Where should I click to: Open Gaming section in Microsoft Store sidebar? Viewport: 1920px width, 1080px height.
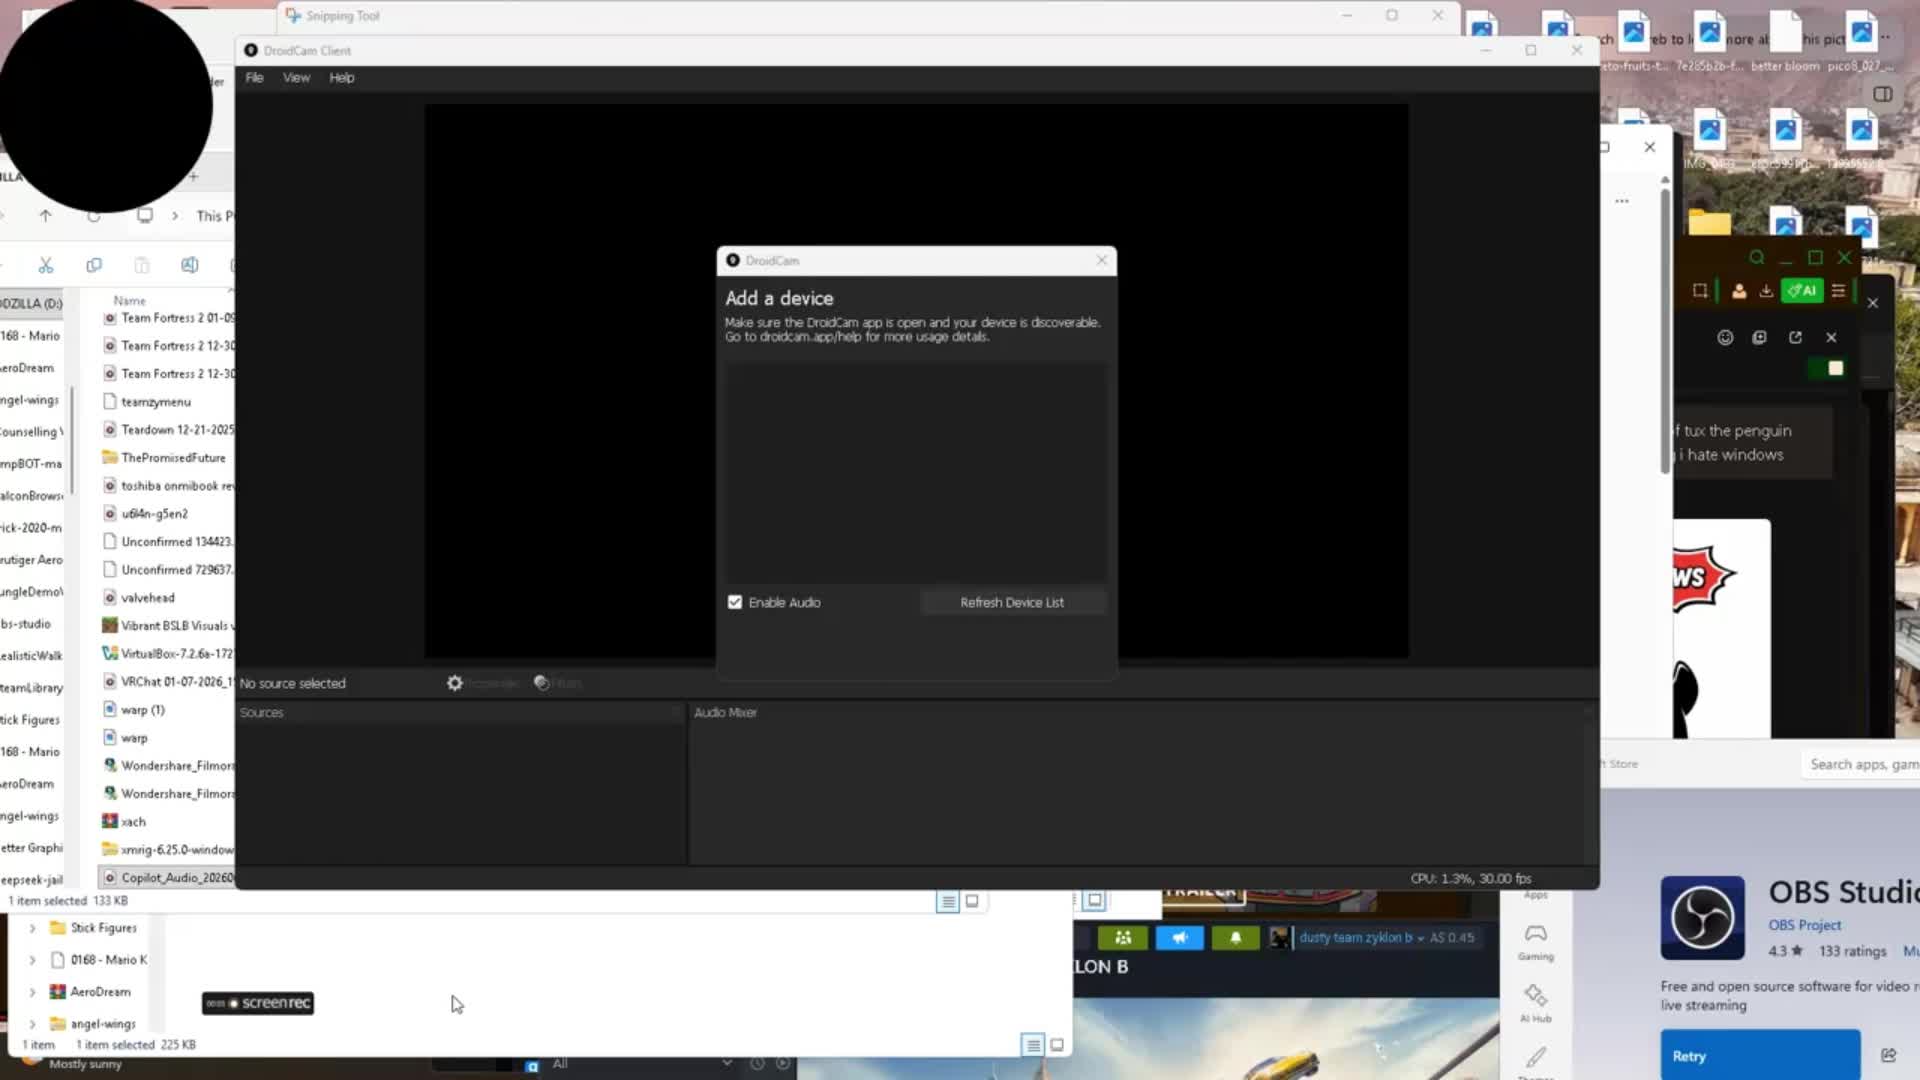point(1536,941)
